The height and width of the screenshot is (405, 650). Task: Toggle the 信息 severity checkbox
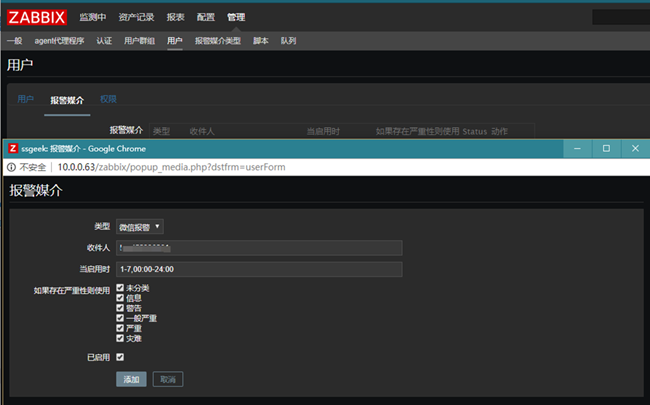(x=120, y=298)
